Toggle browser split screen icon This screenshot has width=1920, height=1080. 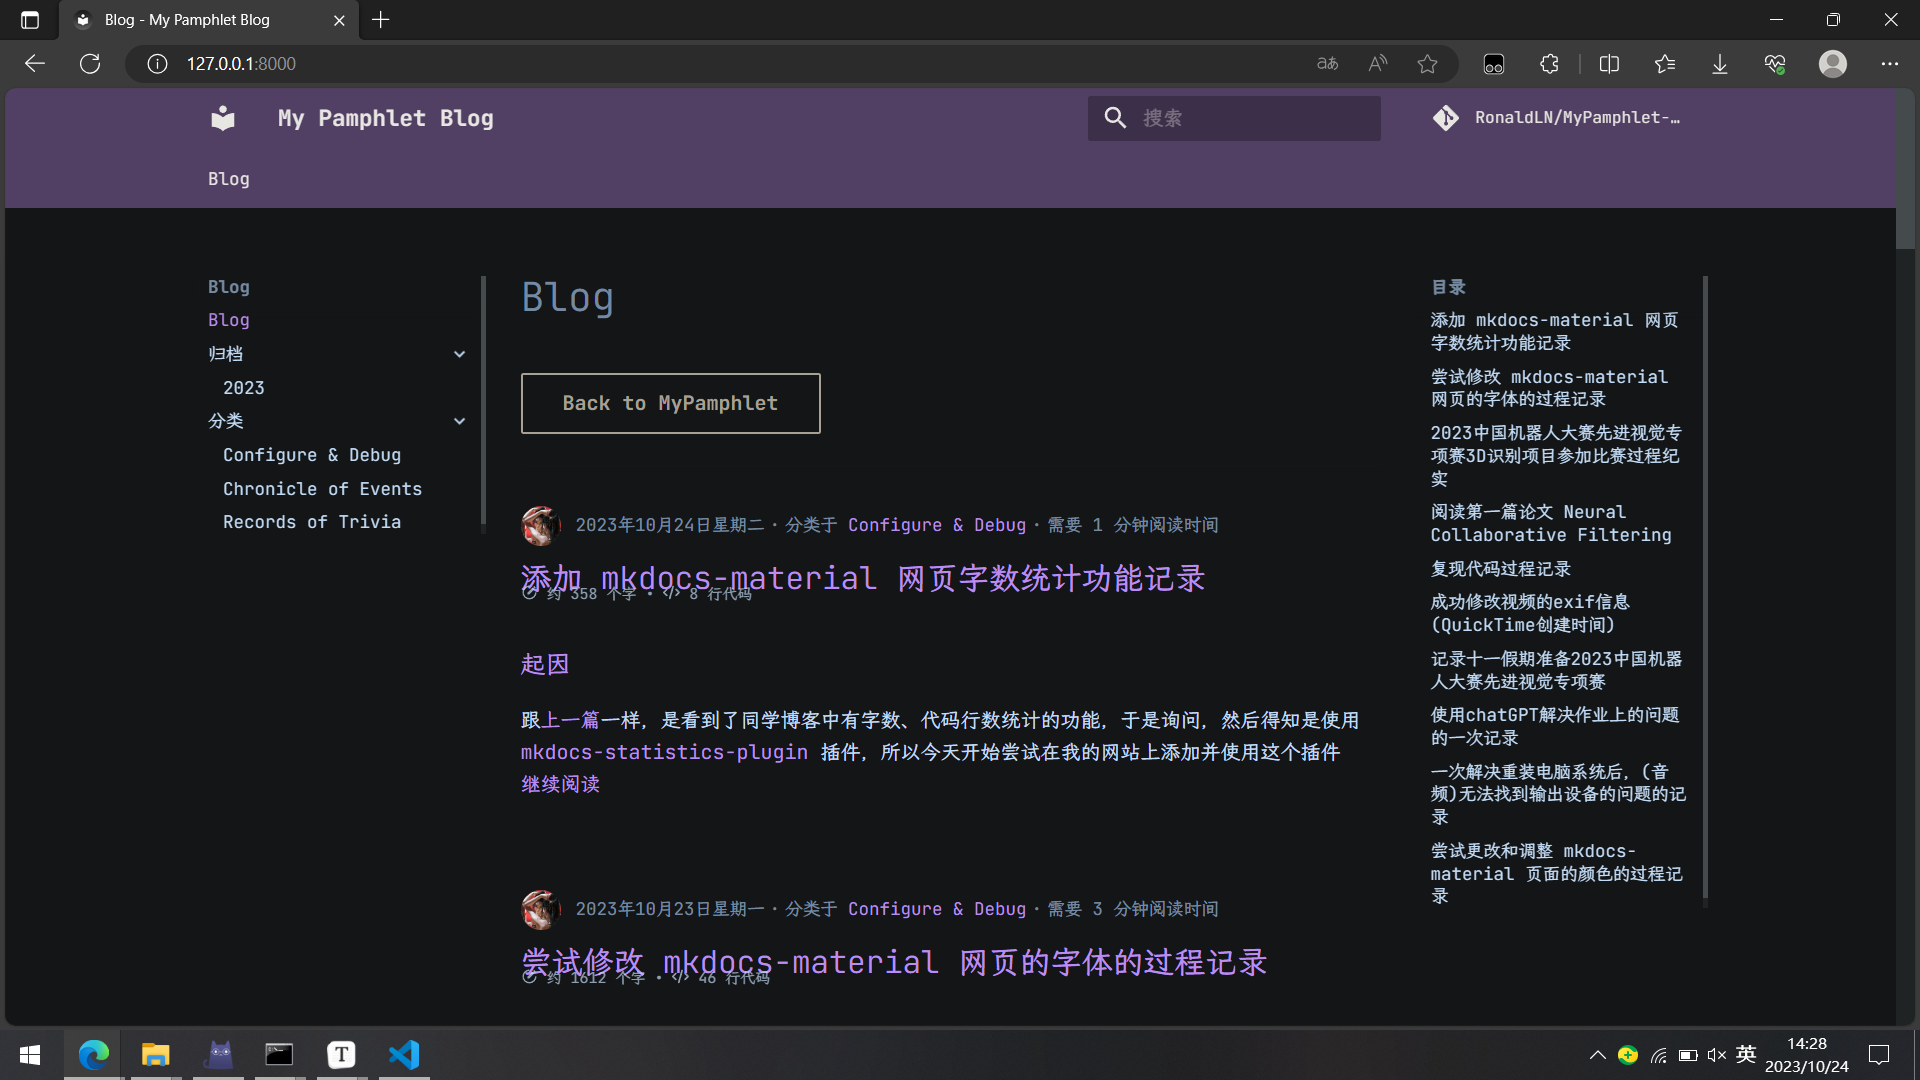pos(1609,64)
